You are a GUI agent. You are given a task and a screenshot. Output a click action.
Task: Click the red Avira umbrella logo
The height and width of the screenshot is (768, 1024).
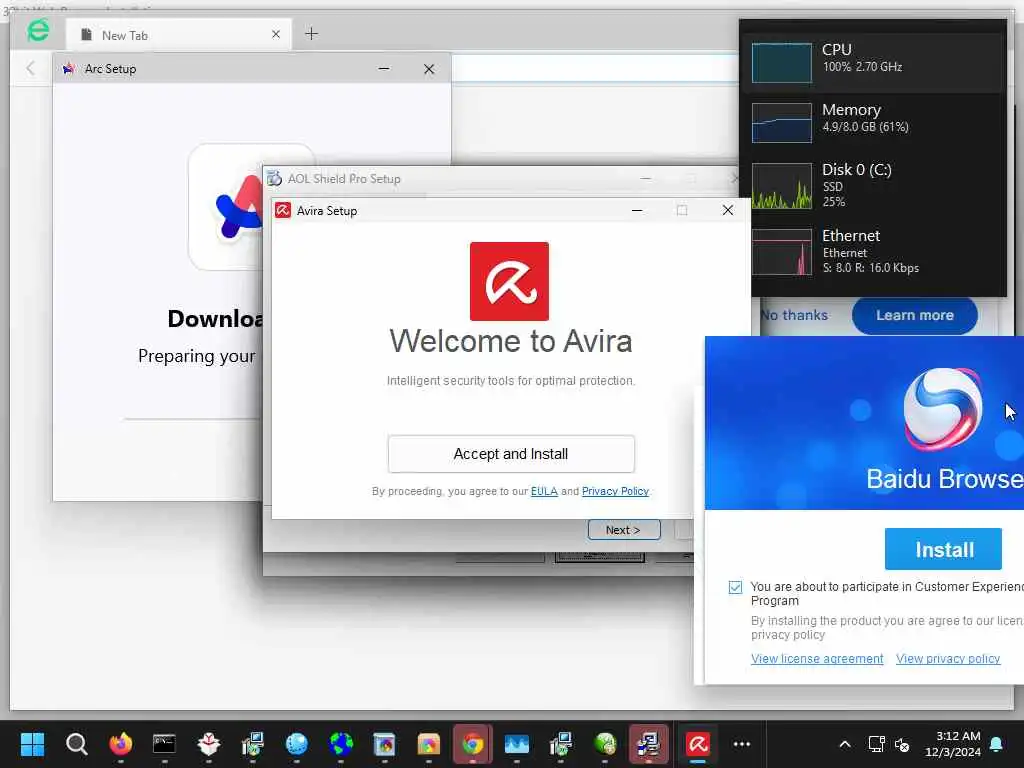[509, 281]
